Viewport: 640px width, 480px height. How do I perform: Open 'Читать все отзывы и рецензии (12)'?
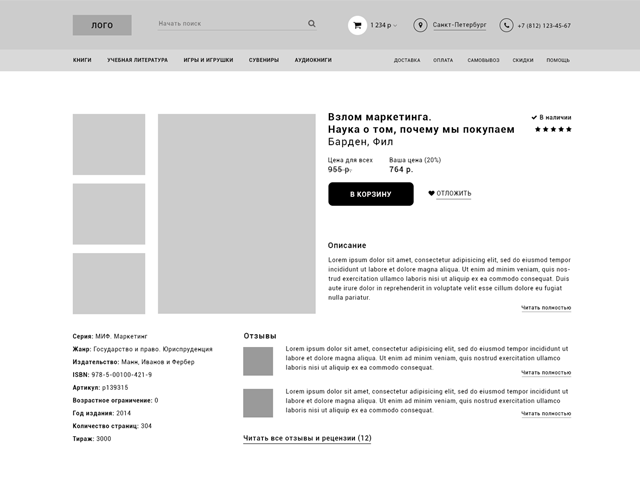307,438
